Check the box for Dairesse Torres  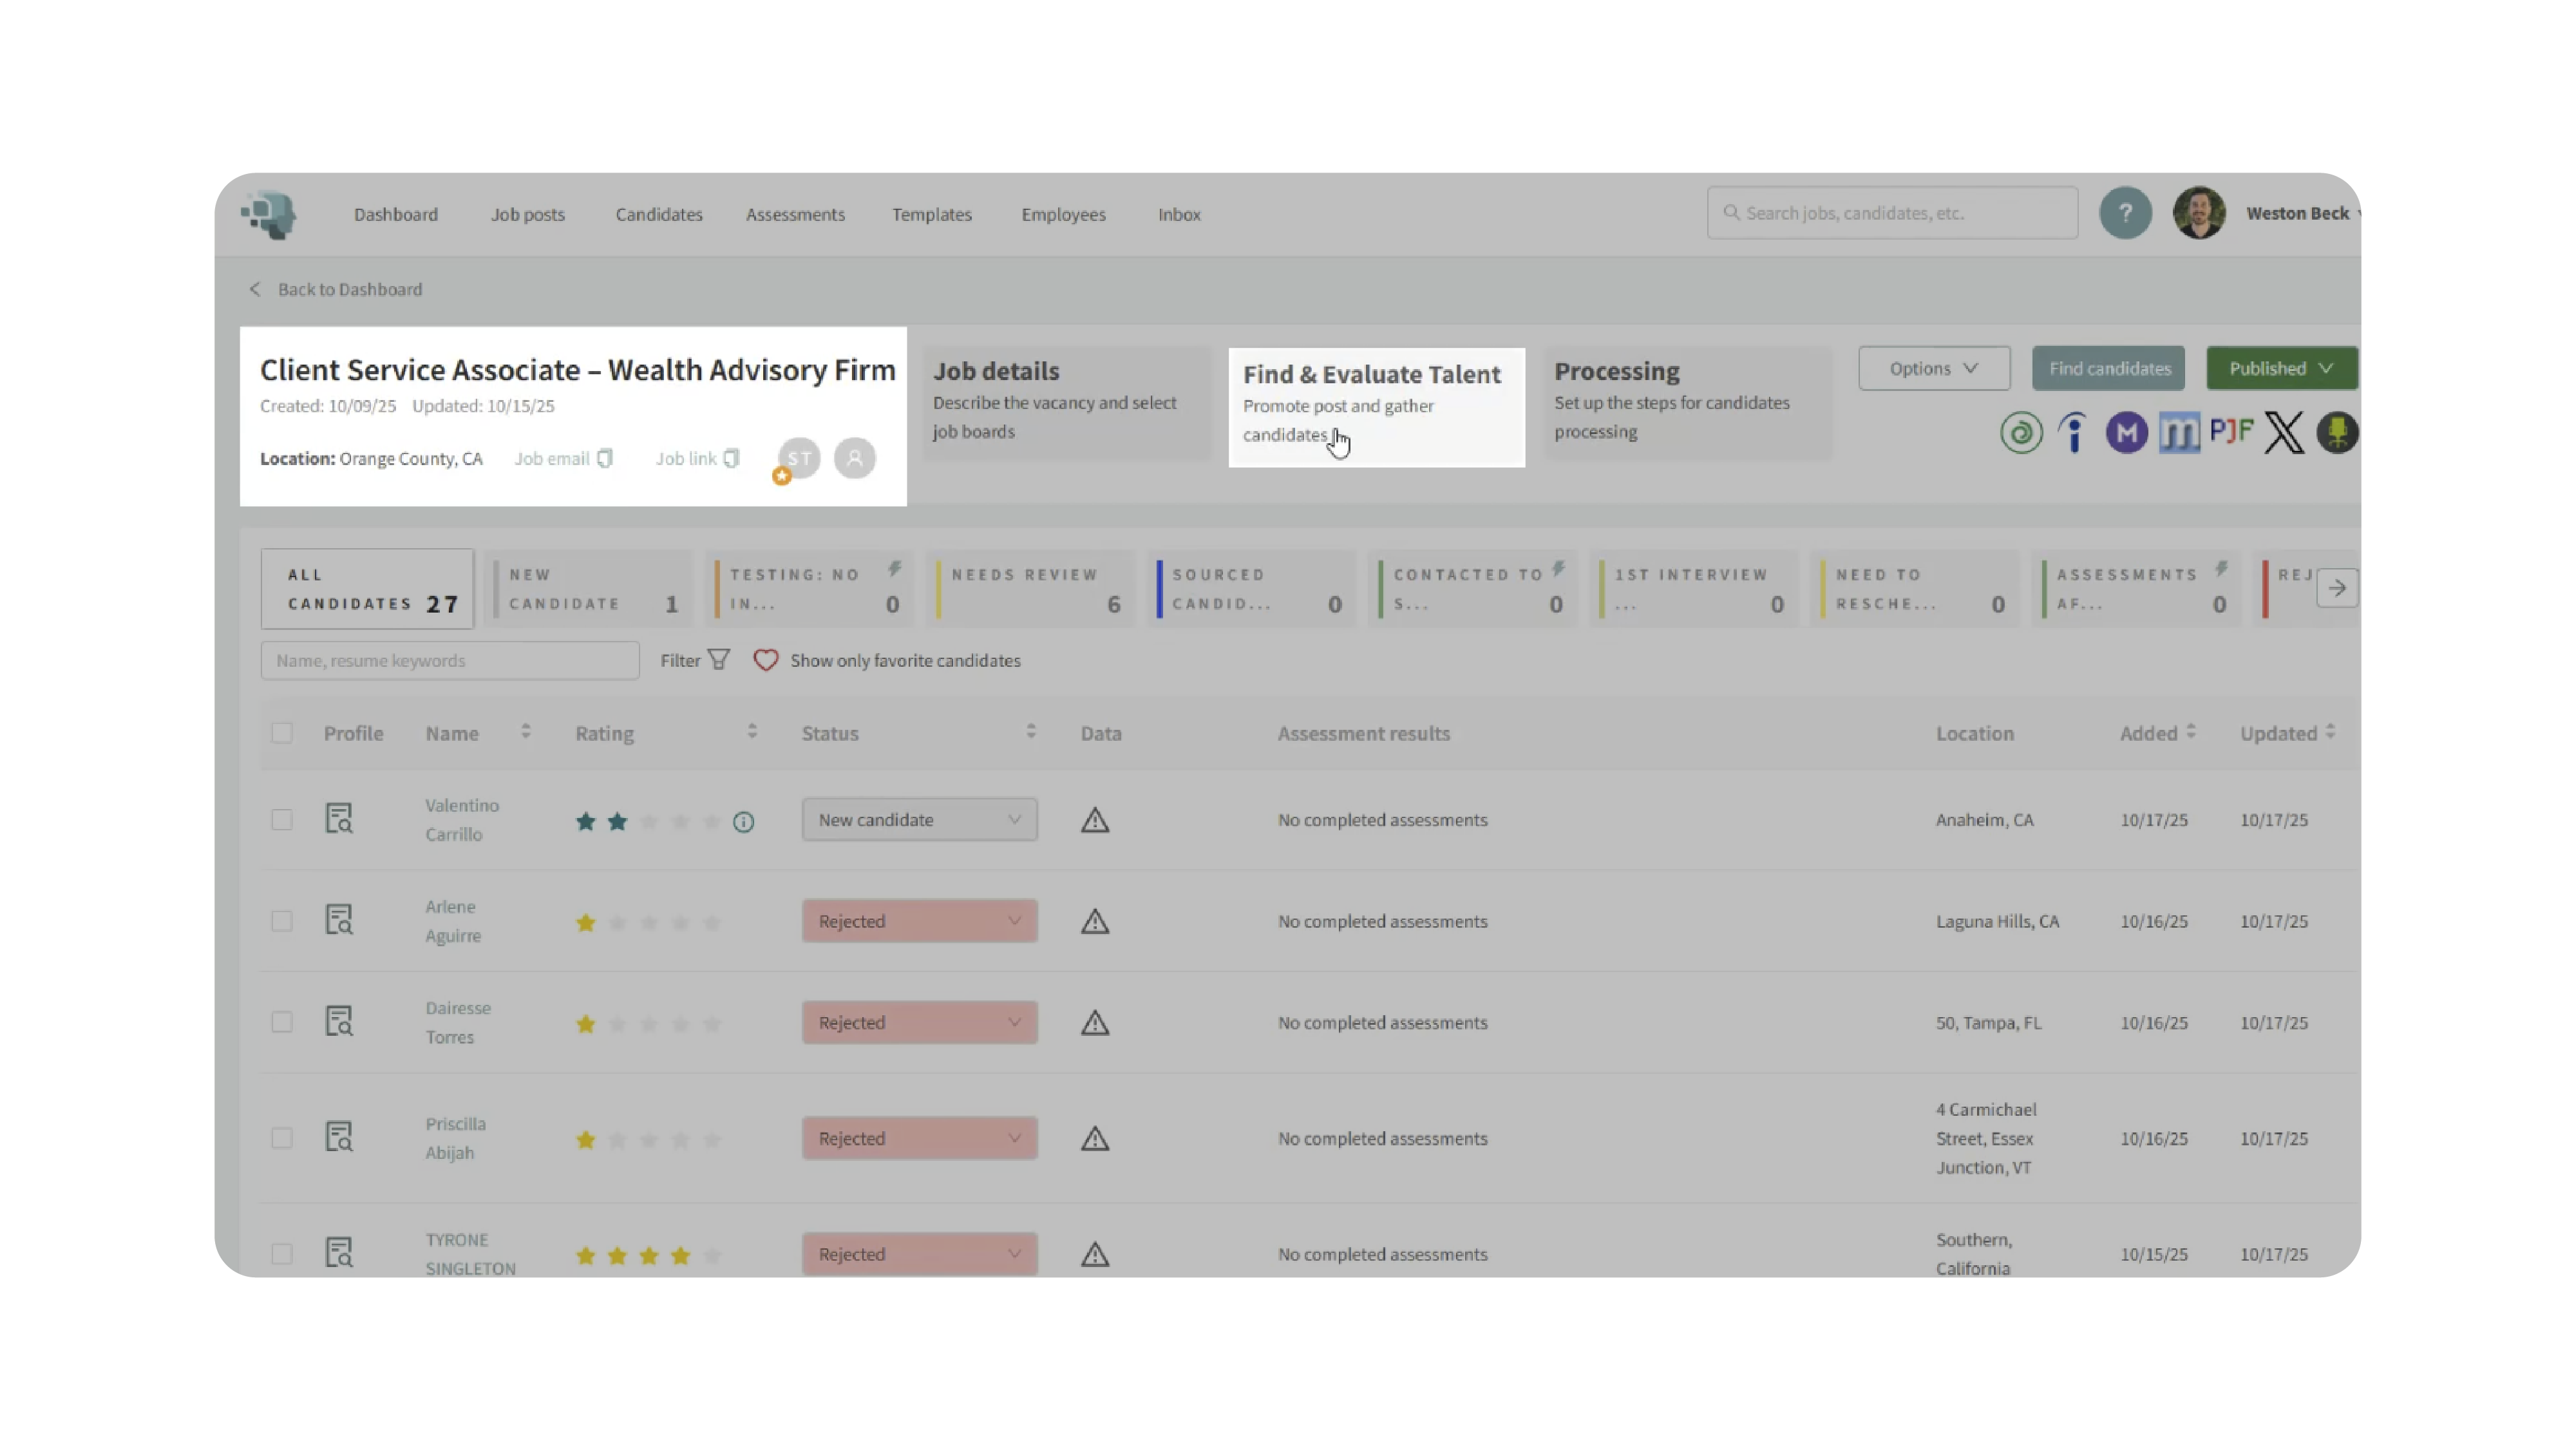(282, 1022)
